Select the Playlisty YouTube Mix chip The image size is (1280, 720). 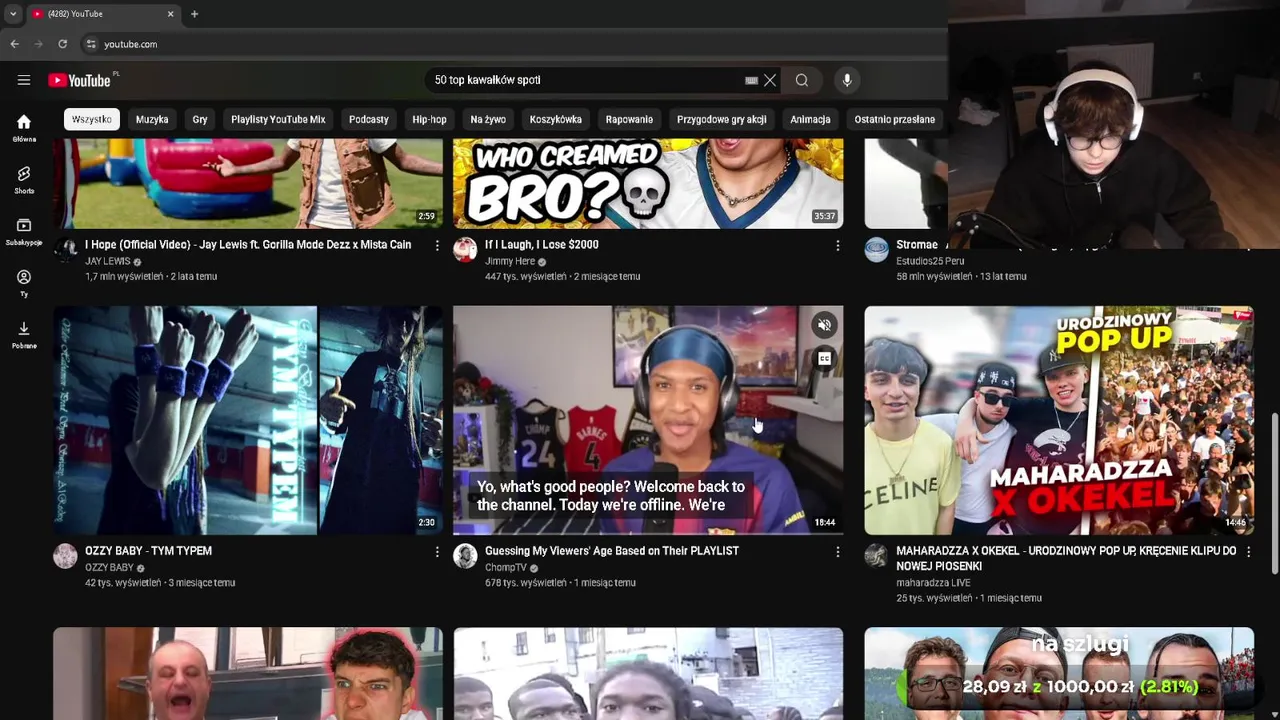point(278,119)
